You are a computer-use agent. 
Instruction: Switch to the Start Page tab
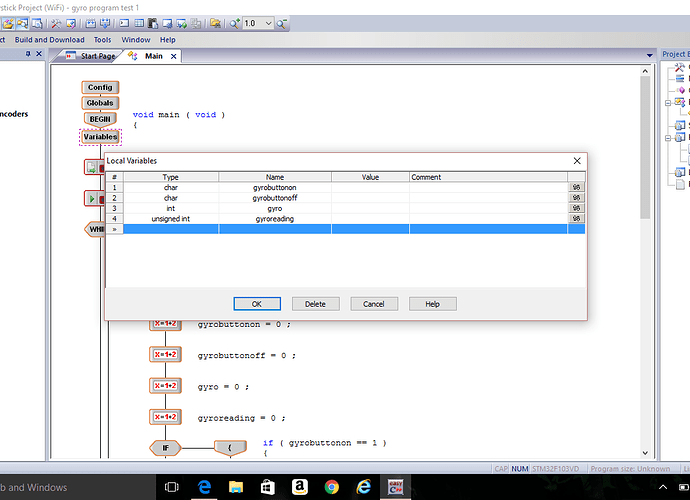point(90,56)
